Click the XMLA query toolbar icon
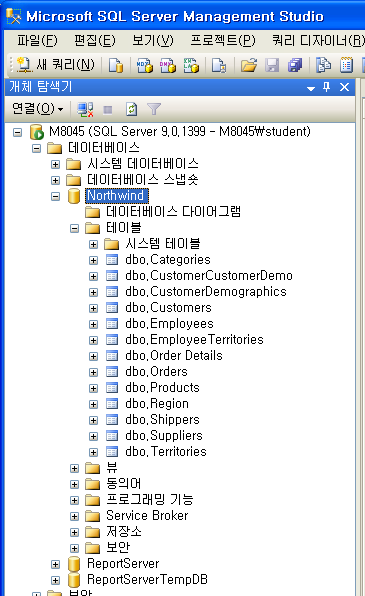This screenshot has height=596, width=365. [x=191, y=65]
